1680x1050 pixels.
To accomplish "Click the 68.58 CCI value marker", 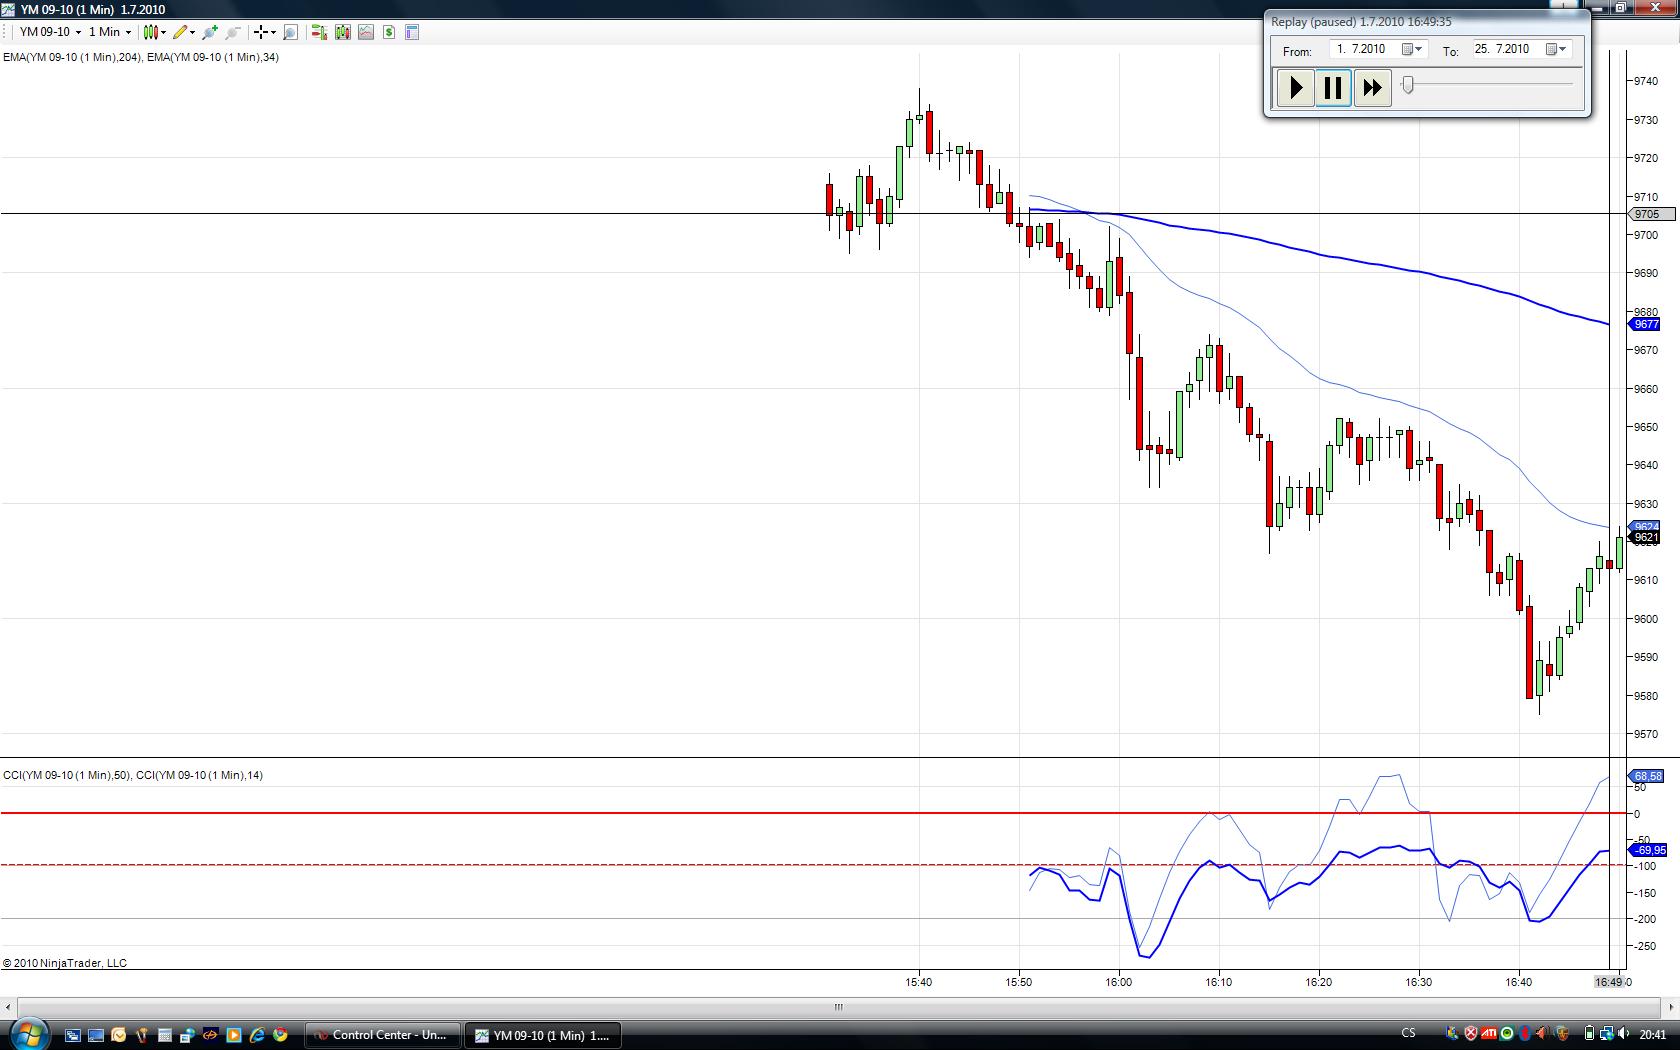I will [x=1647, y=776].
